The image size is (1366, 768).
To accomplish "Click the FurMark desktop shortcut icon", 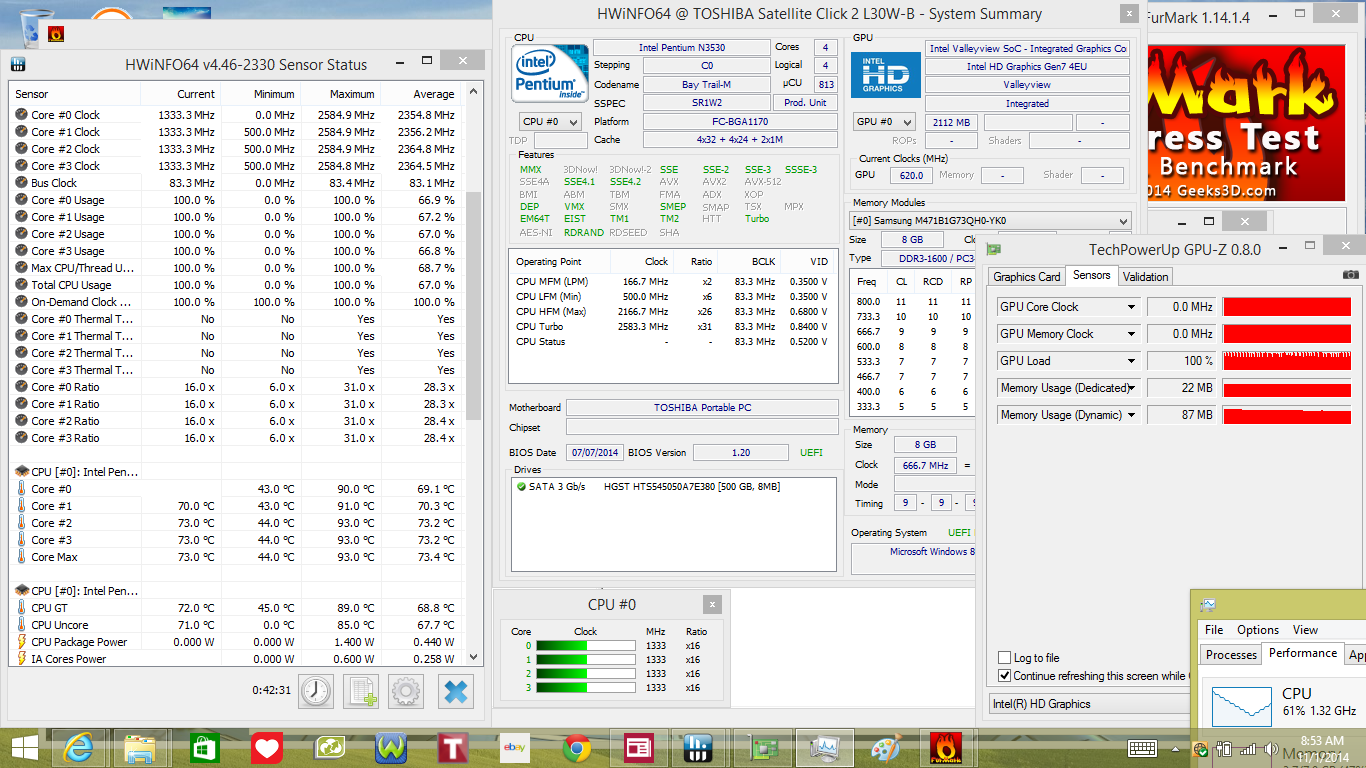I will (56, 33).
